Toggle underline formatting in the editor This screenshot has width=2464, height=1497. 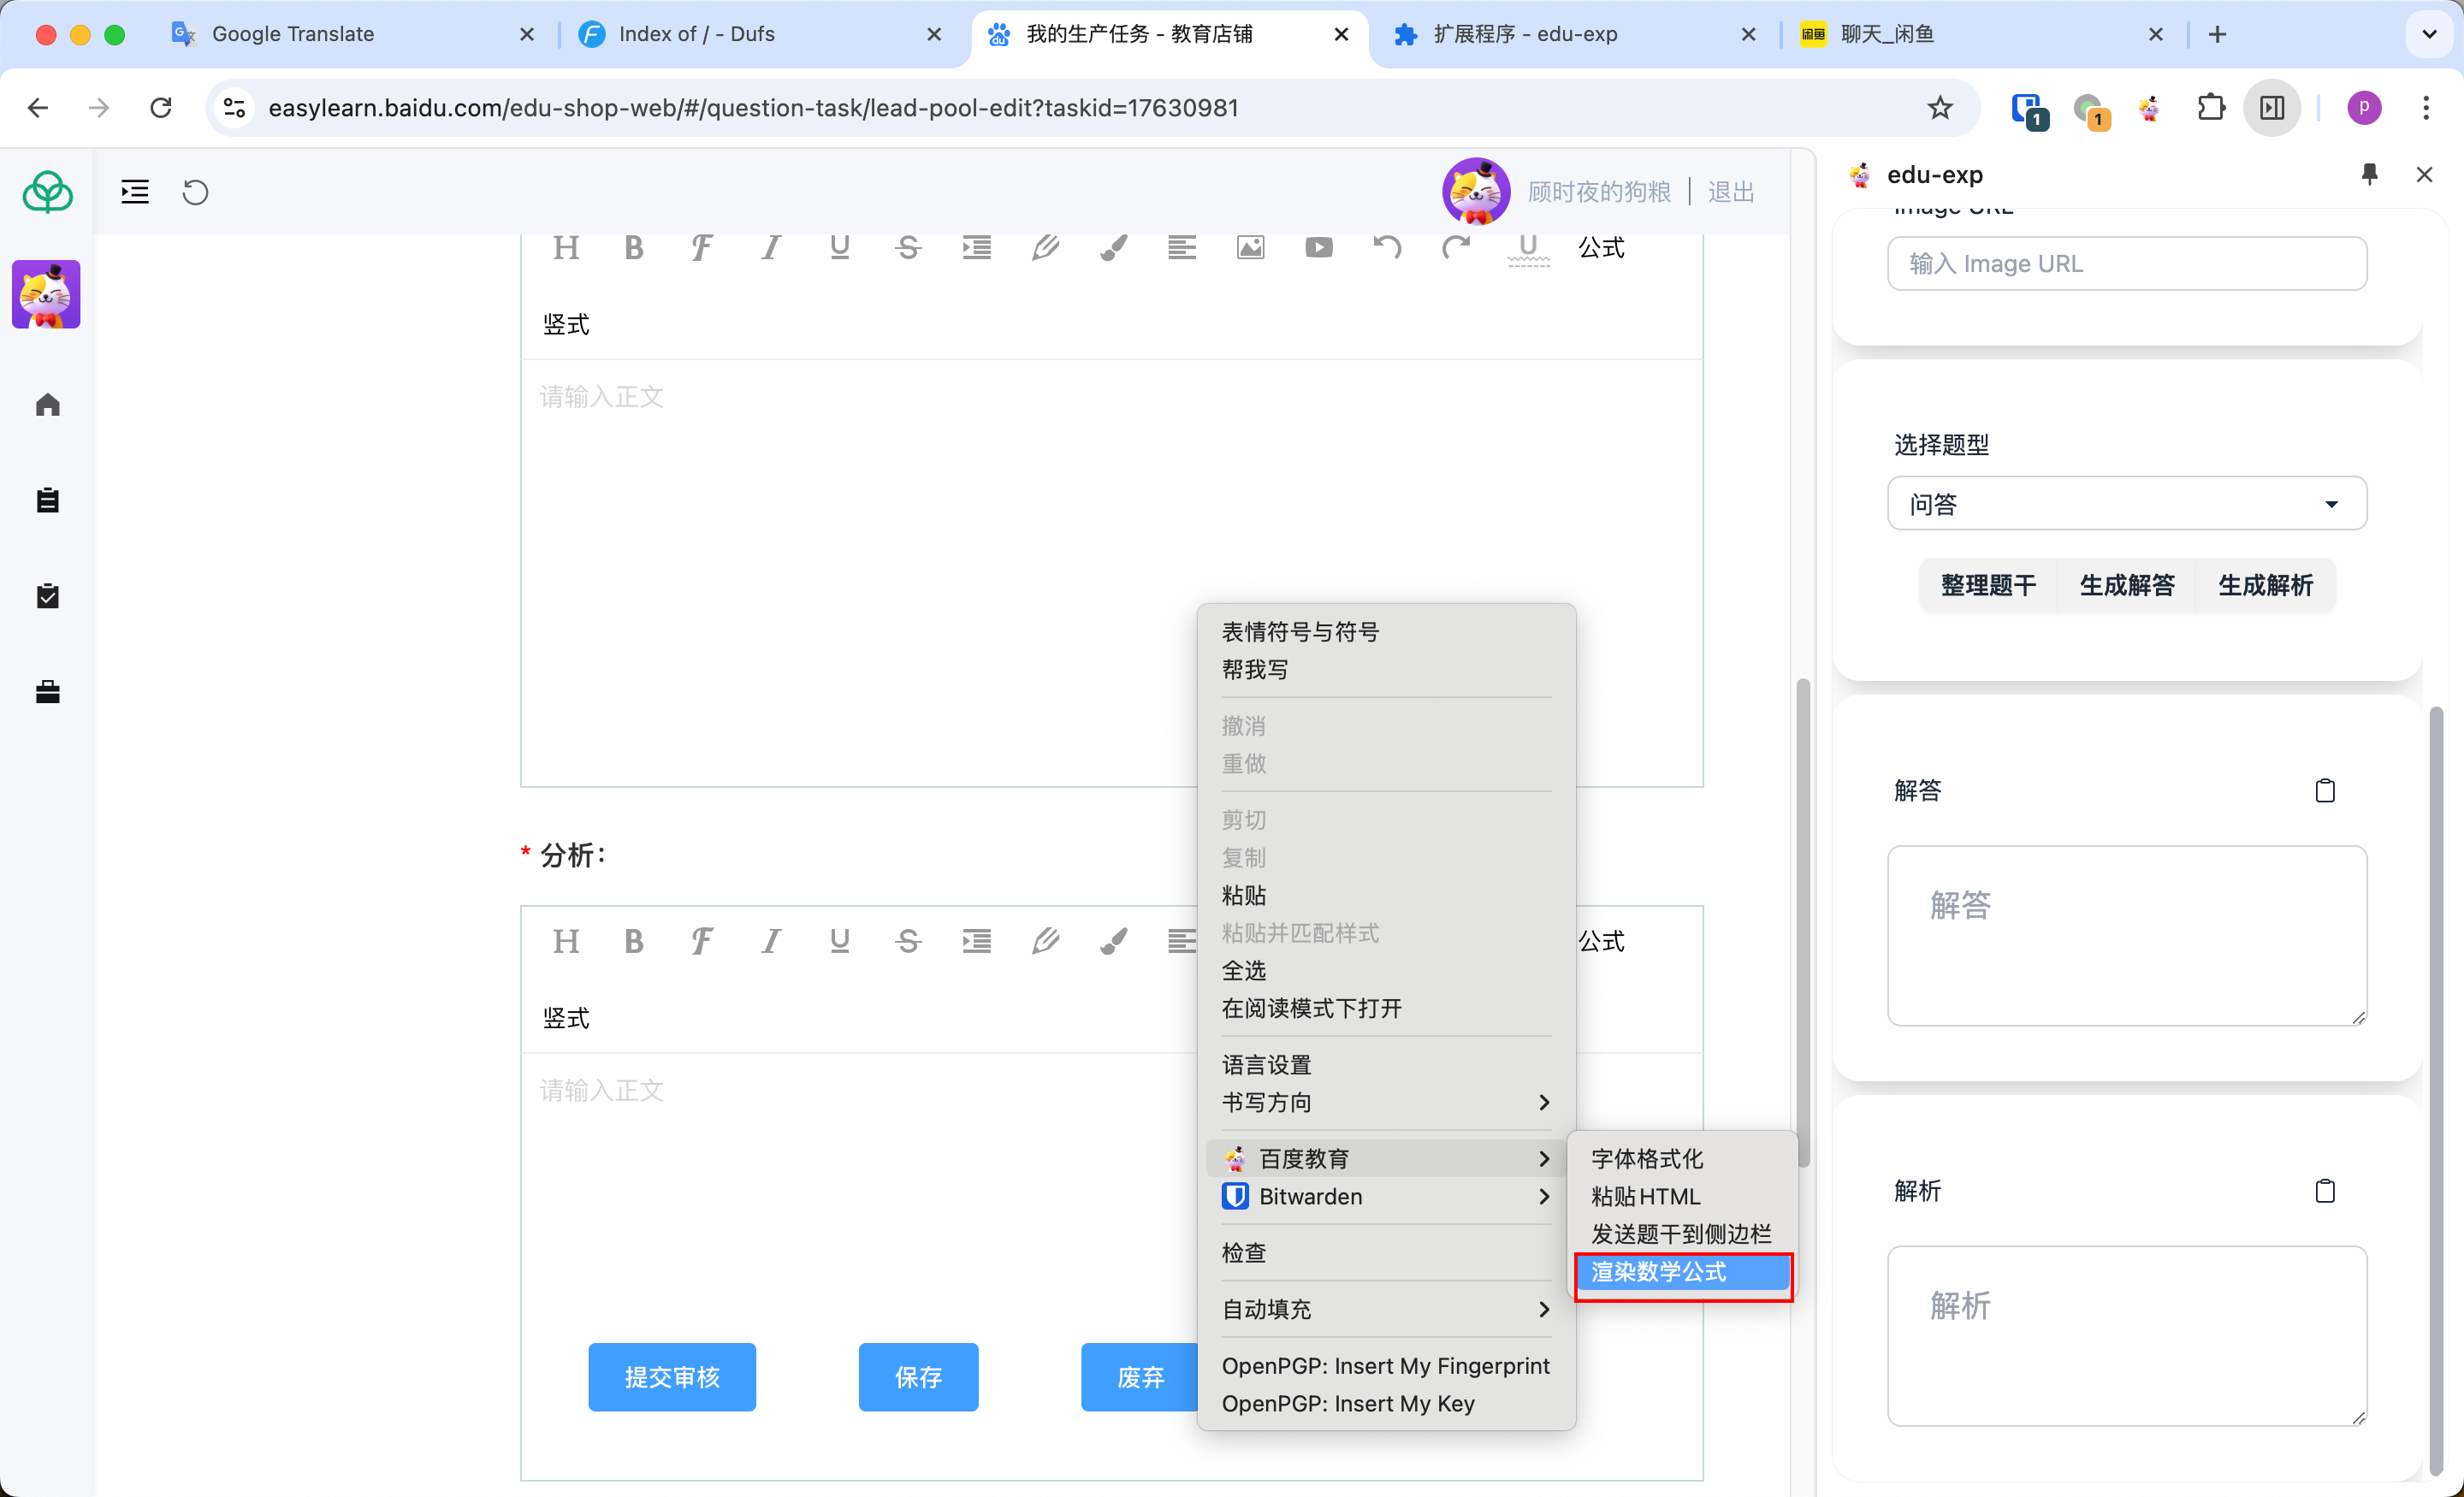[x=839, y=247]
